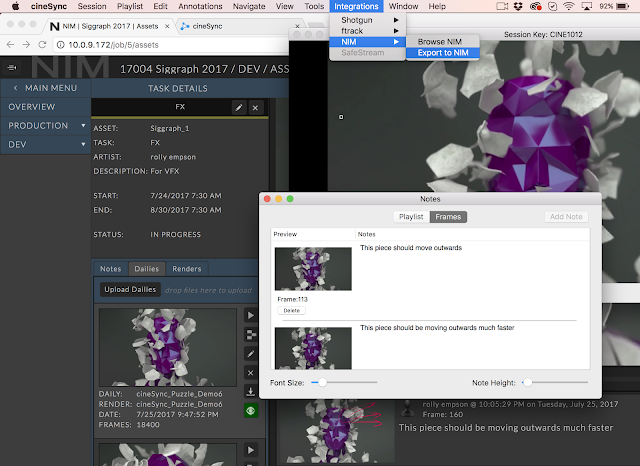
Task: Close the NIM Siggraph 2017 Assets tab
Action: (167, 26)
